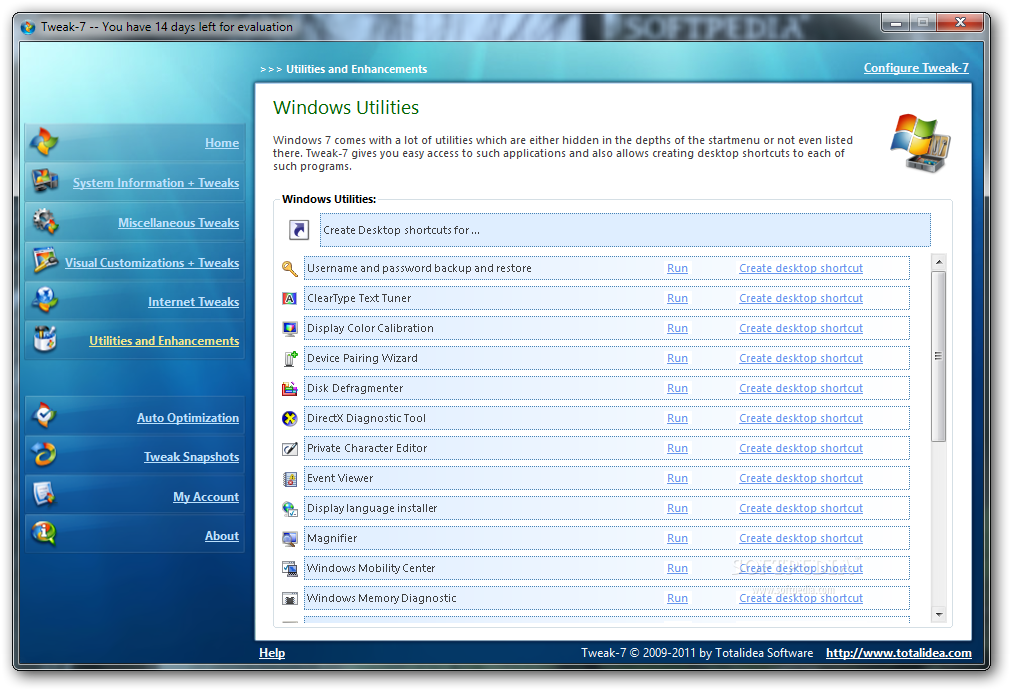Run Windows Mobility Center
1011x691 pixels.
pyautogui.click(x=677, y=568)
